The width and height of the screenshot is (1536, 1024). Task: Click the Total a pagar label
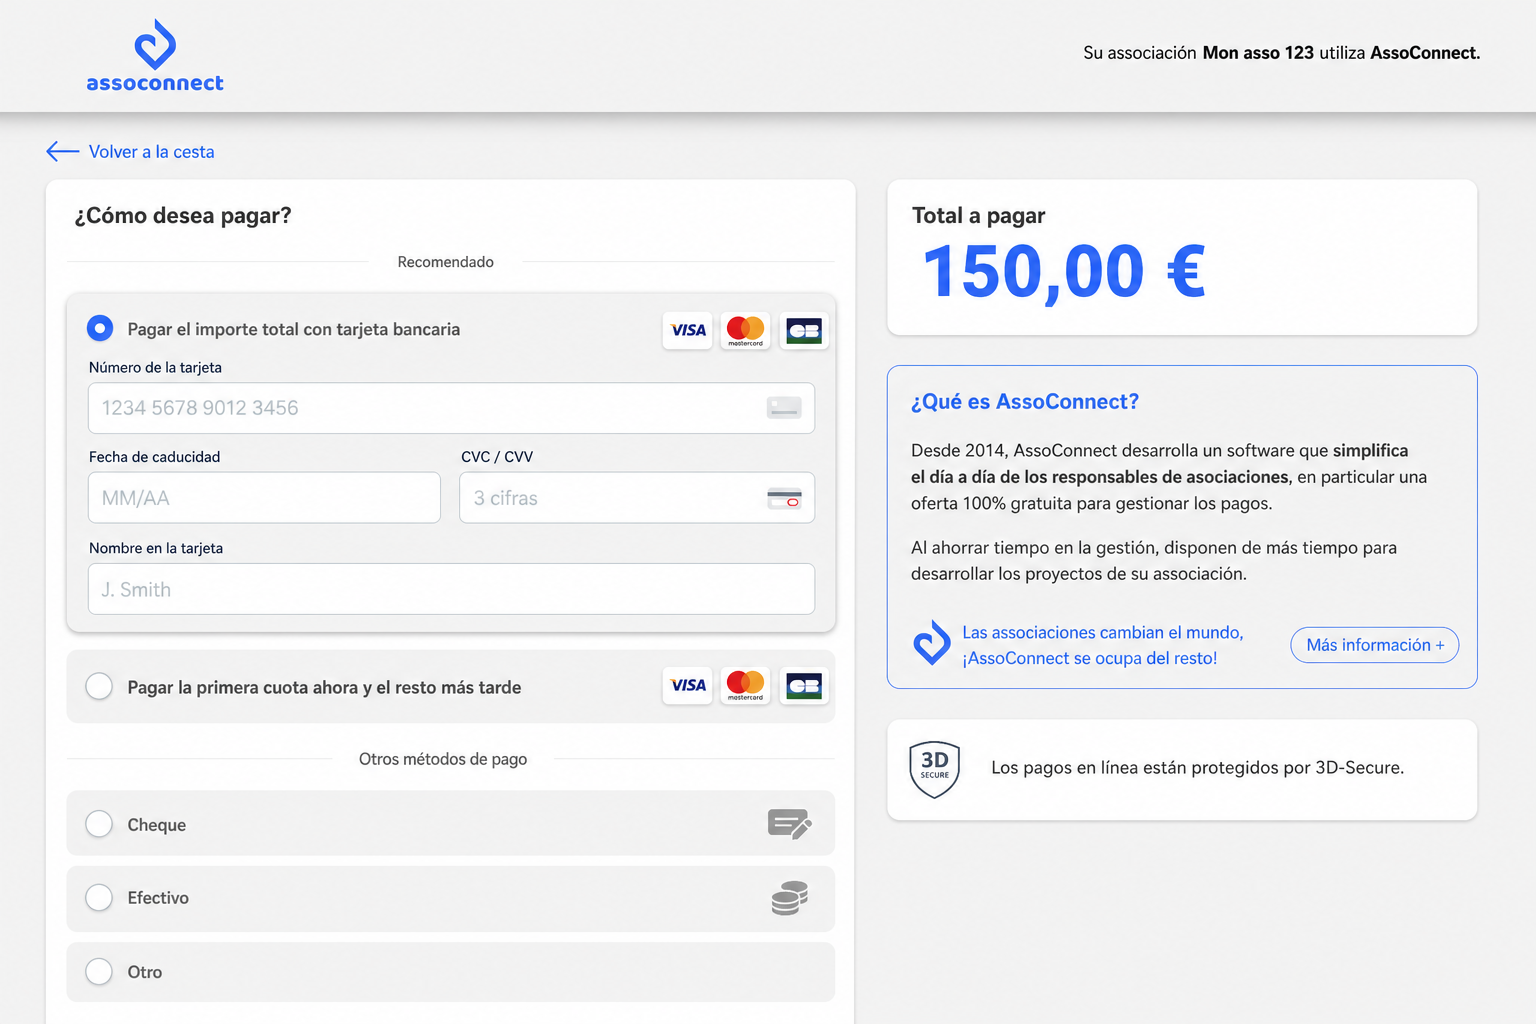978,216
